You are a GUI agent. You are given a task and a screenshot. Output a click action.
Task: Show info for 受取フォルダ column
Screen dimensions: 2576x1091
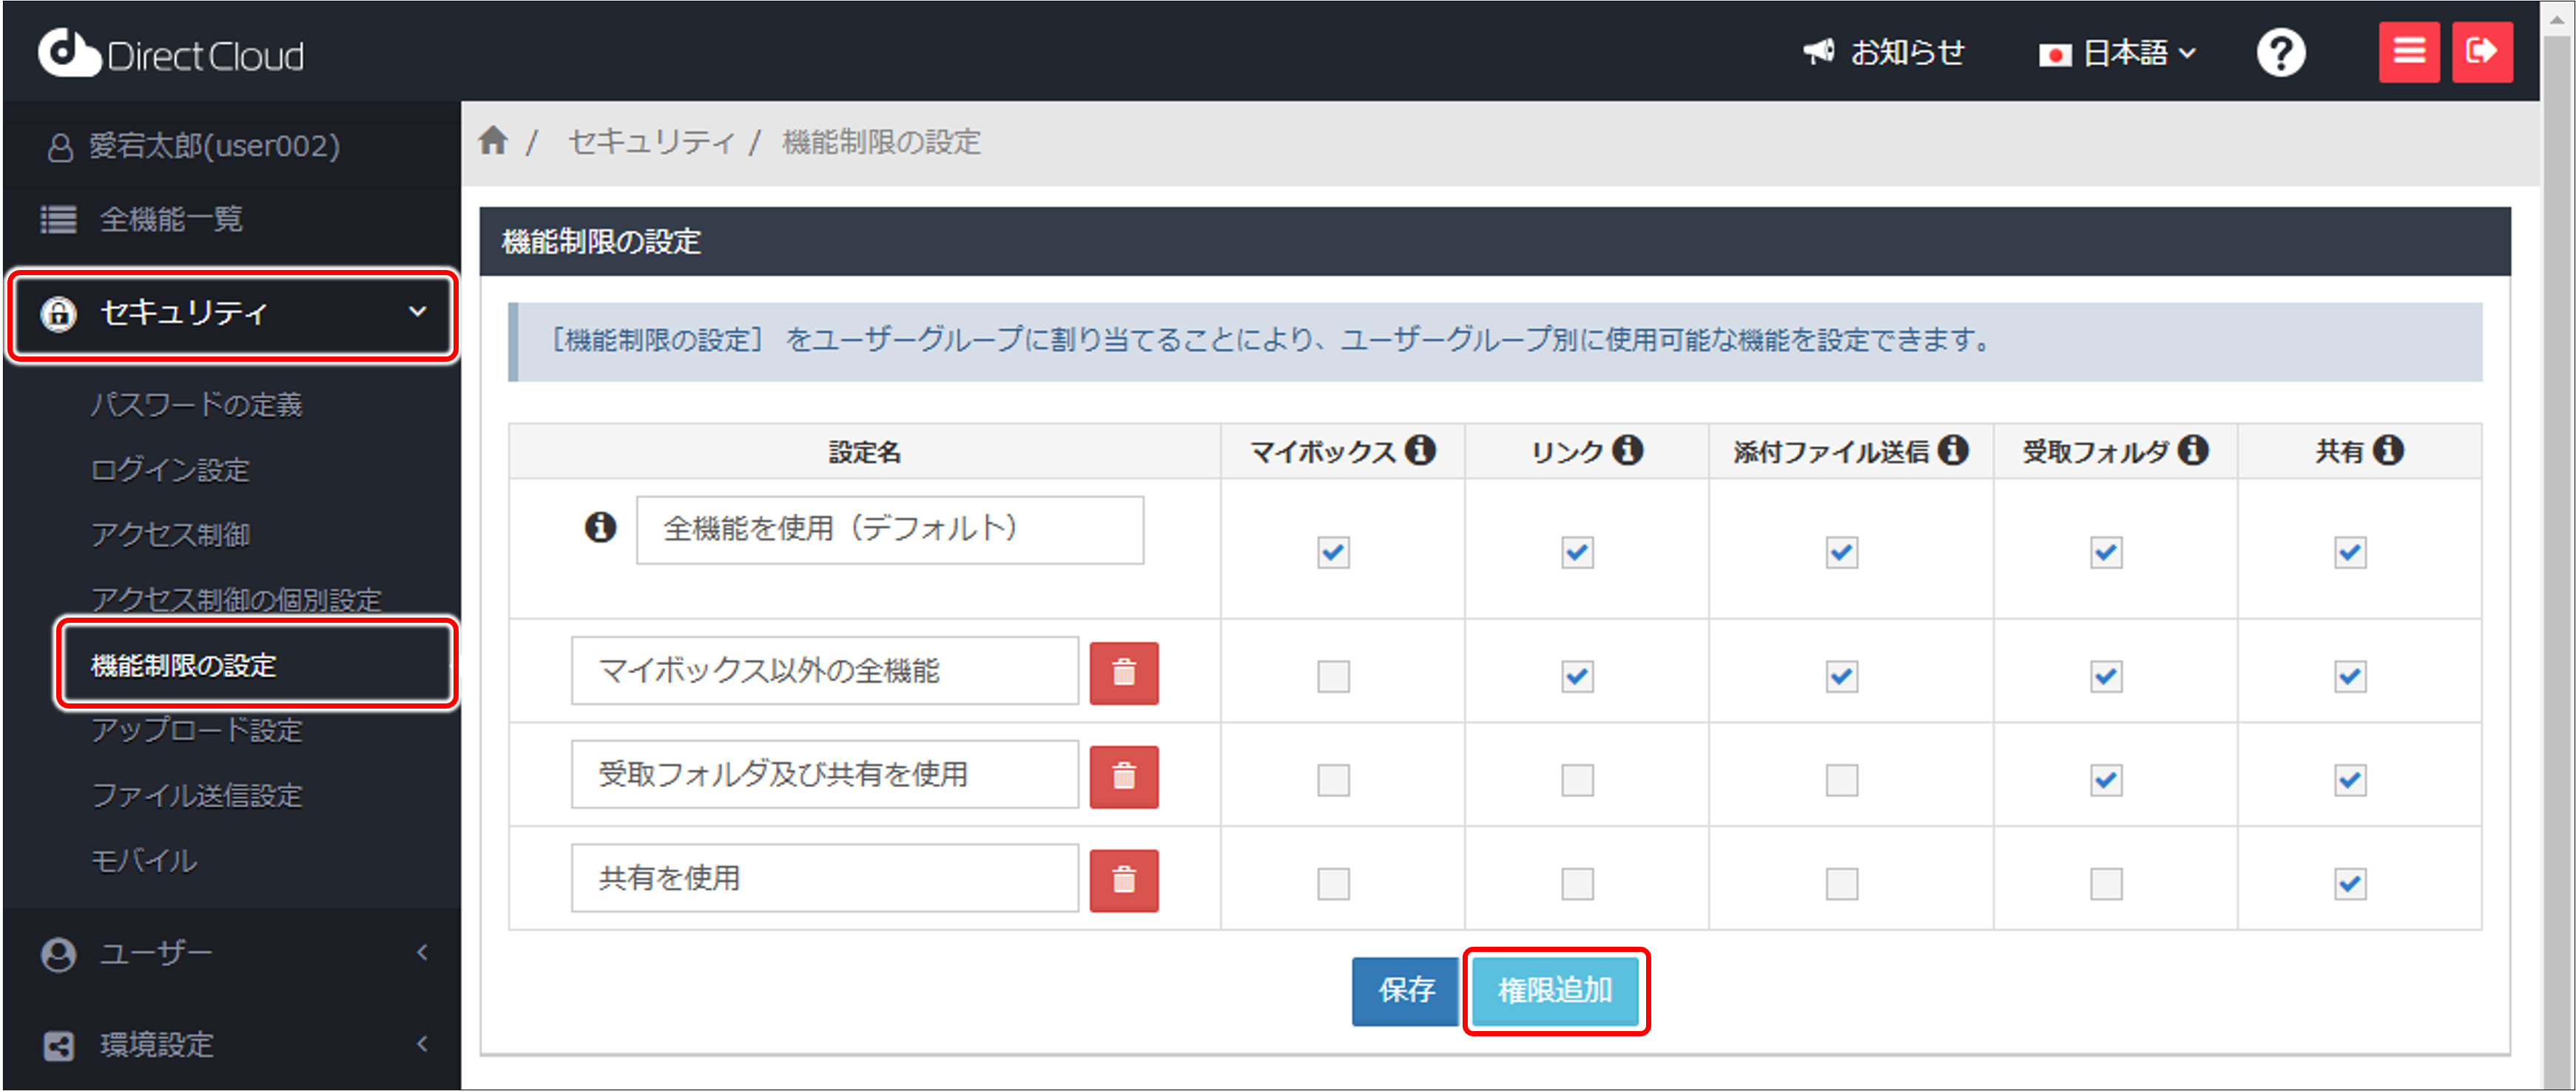(2193, 450)
